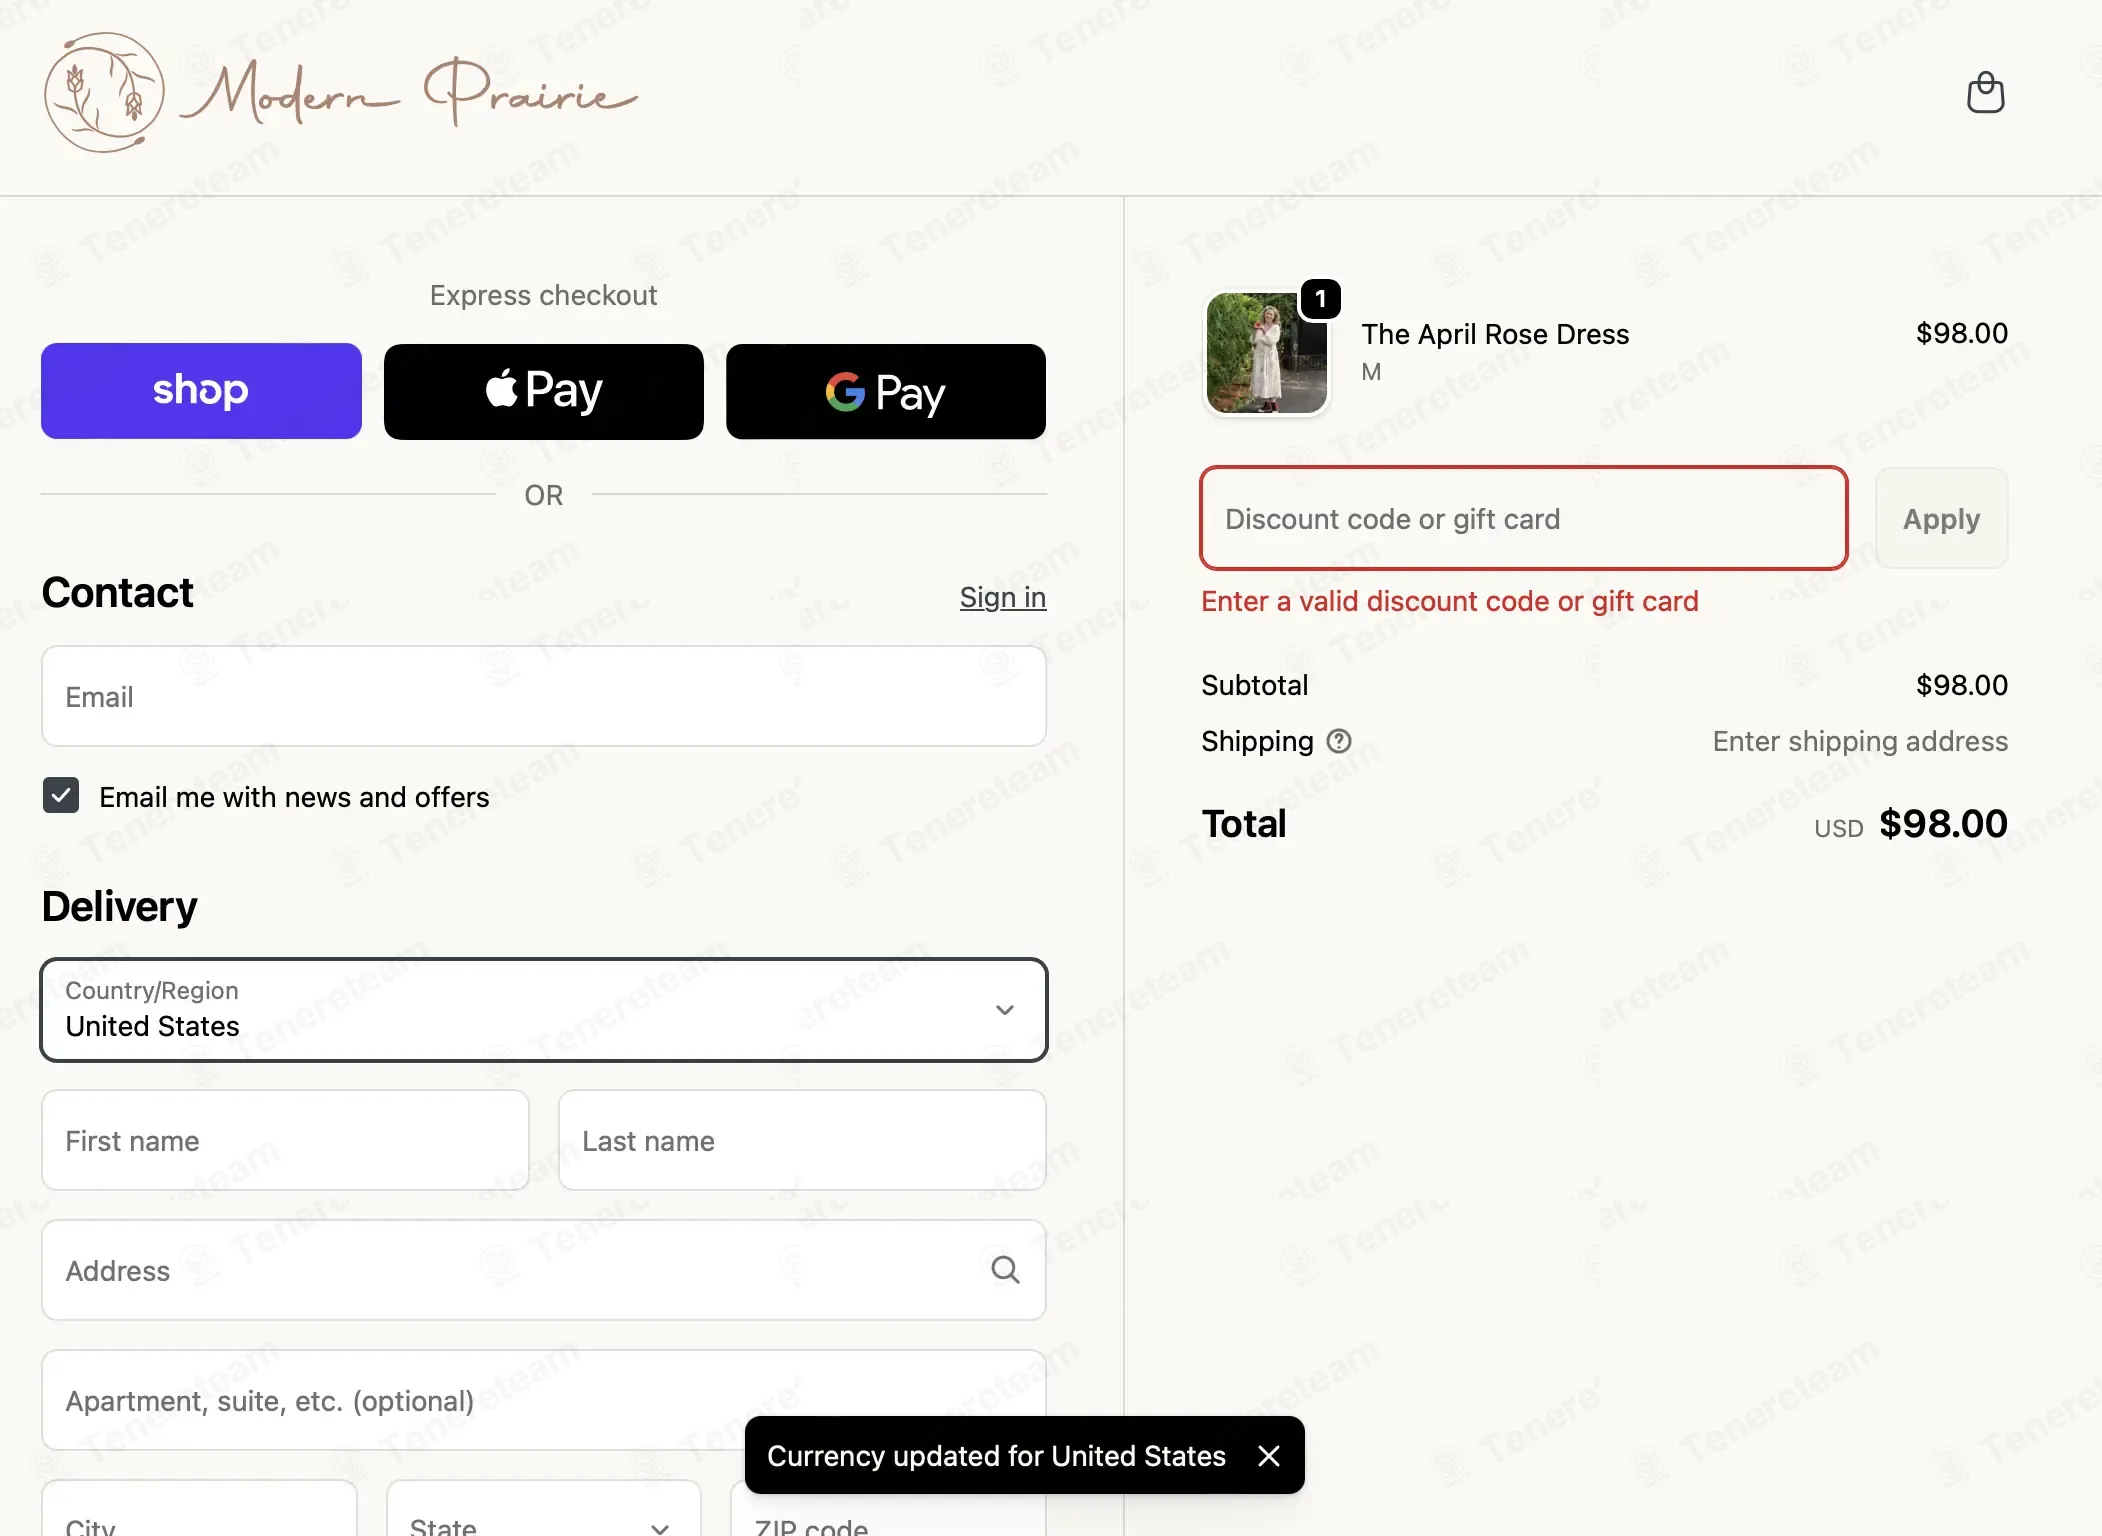The height and width of the screenshot is (1536, 2102).
Task: Open the Country/Region dropdown
Action: (x=544, y=1010)
